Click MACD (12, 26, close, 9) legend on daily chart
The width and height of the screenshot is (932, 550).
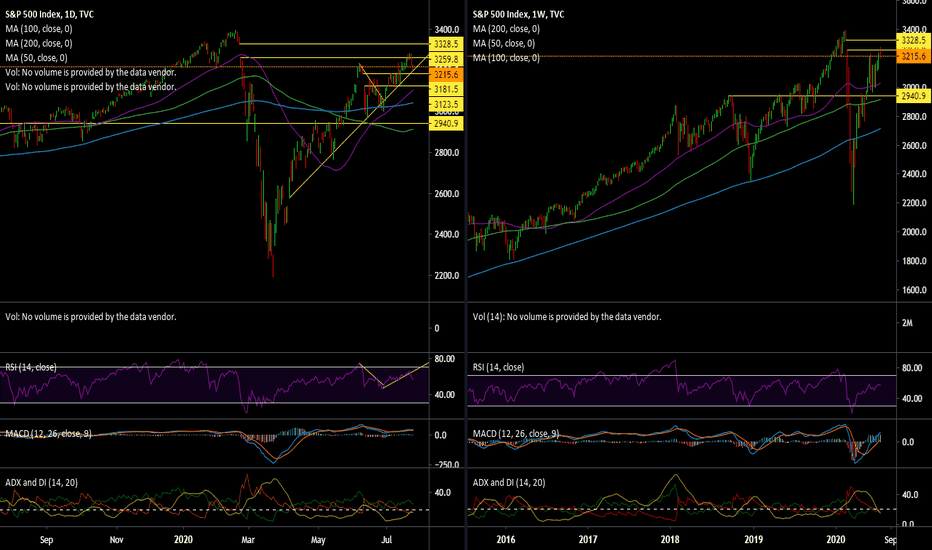(x=48, y=434)
